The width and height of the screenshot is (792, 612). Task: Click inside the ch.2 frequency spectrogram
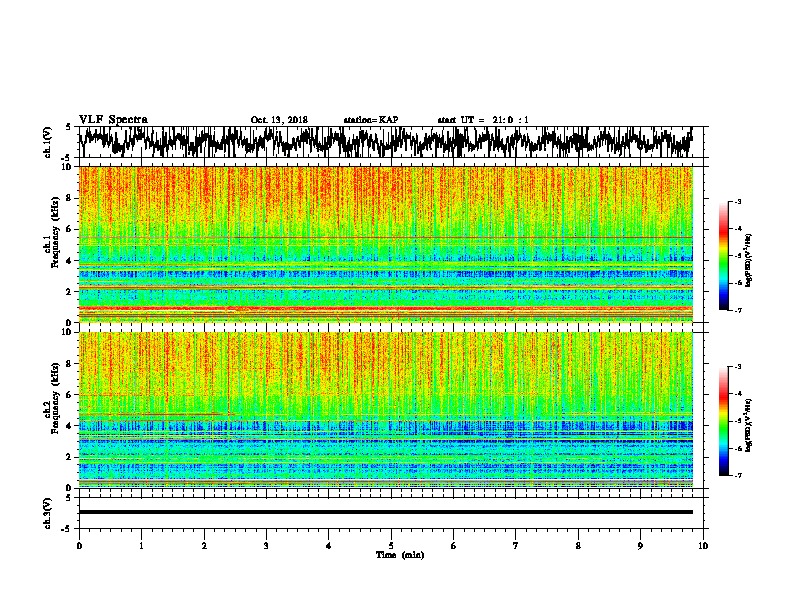[386, 410]
